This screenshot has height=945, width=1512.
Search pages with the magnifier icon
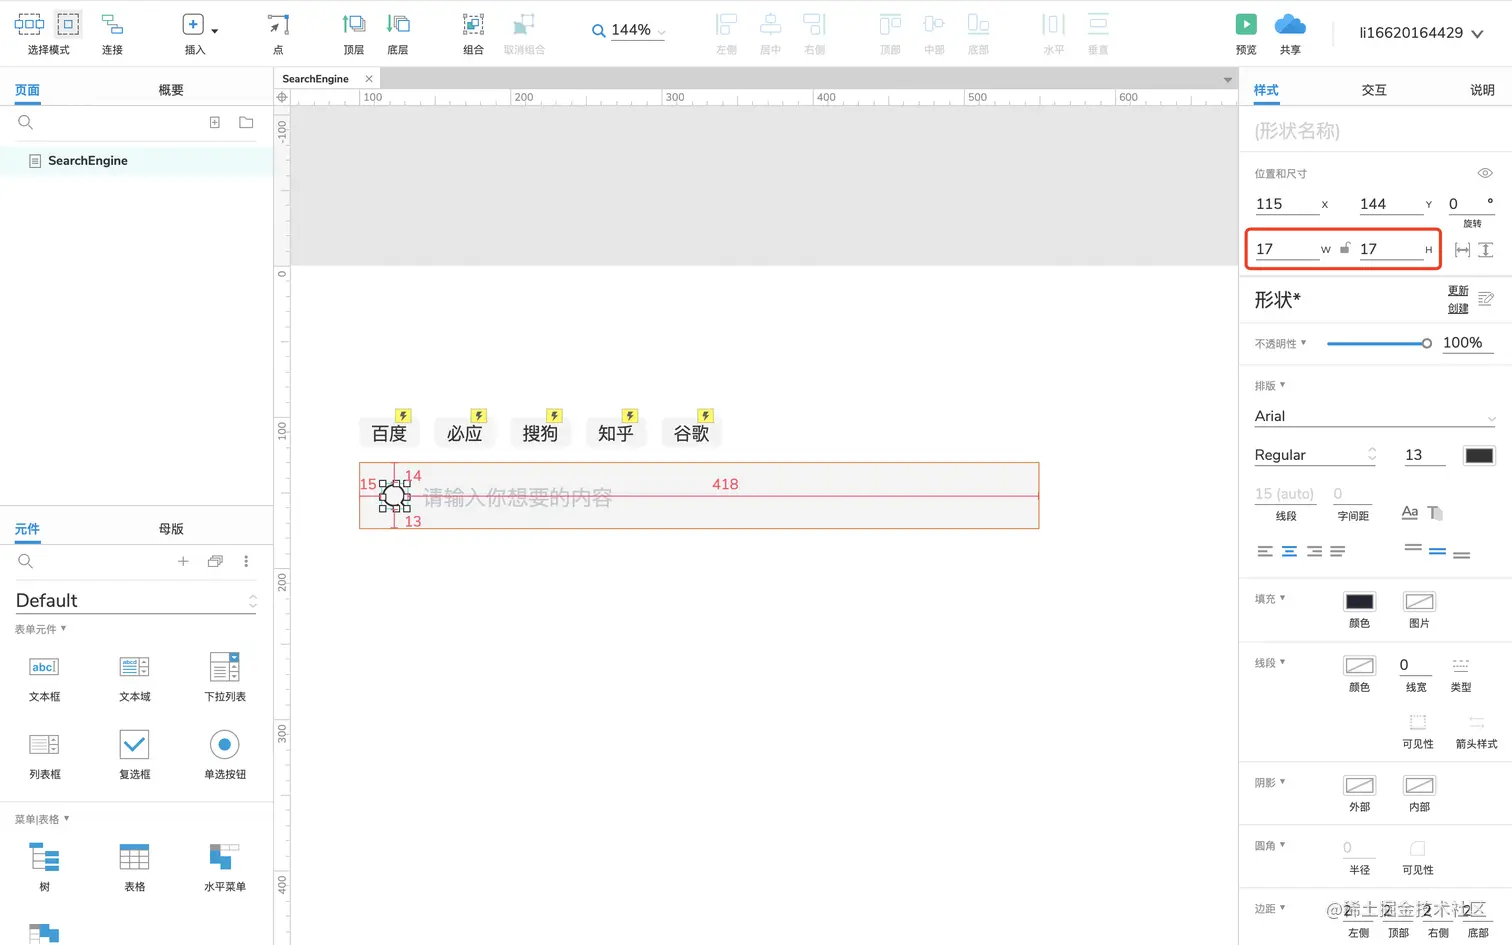26,122
